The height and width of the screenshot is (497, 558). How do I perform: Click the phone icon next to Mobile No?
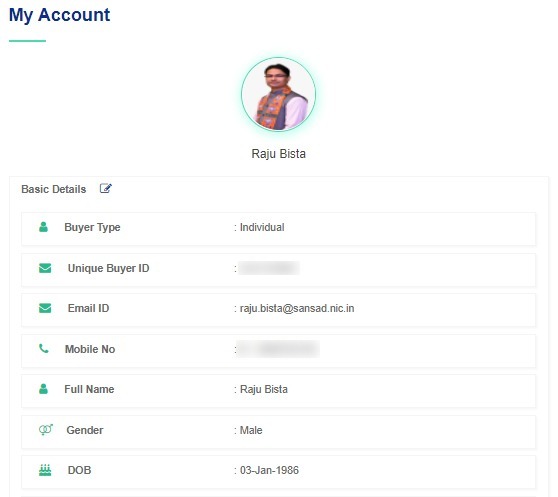(44, 349)
